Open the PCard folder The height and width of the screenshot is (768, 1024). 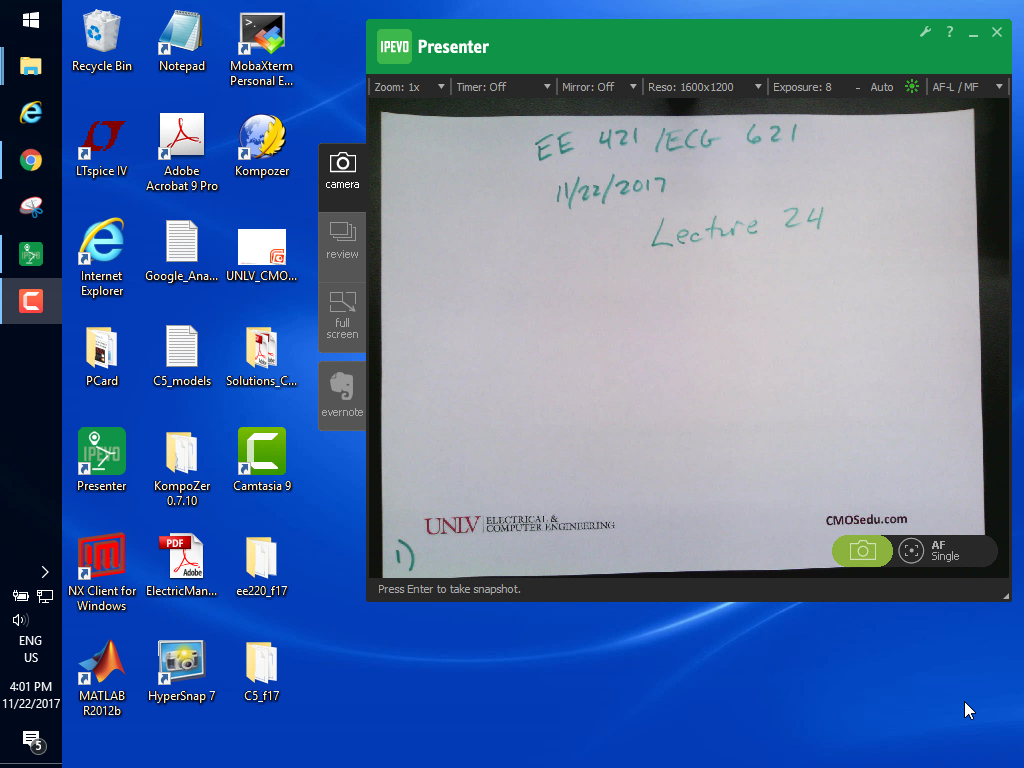tap(101, 356)
